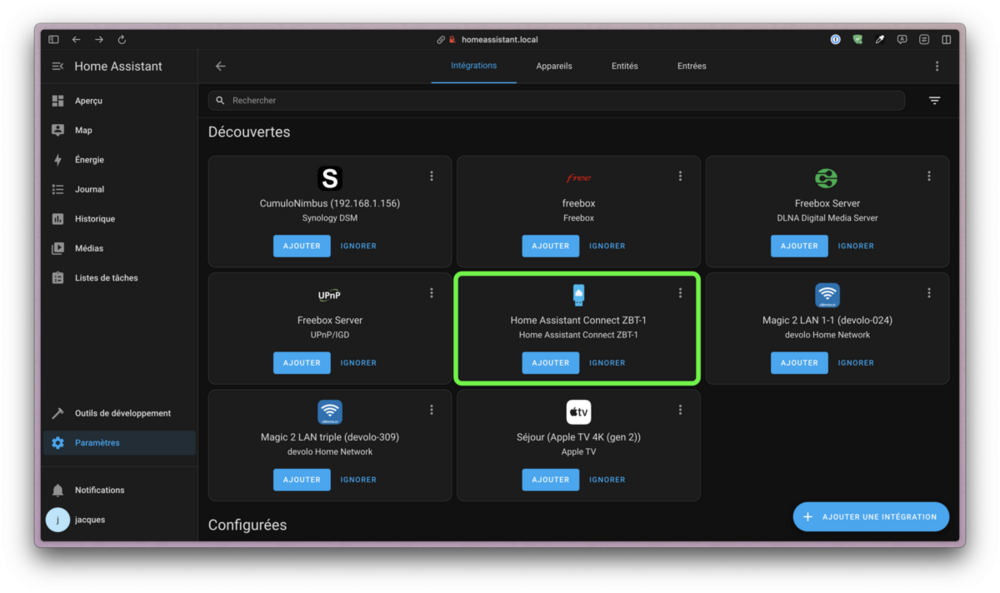Go back with the arrow beside Intégrations tabs
The image size is (1000, 593).
(x=221, y=66)
